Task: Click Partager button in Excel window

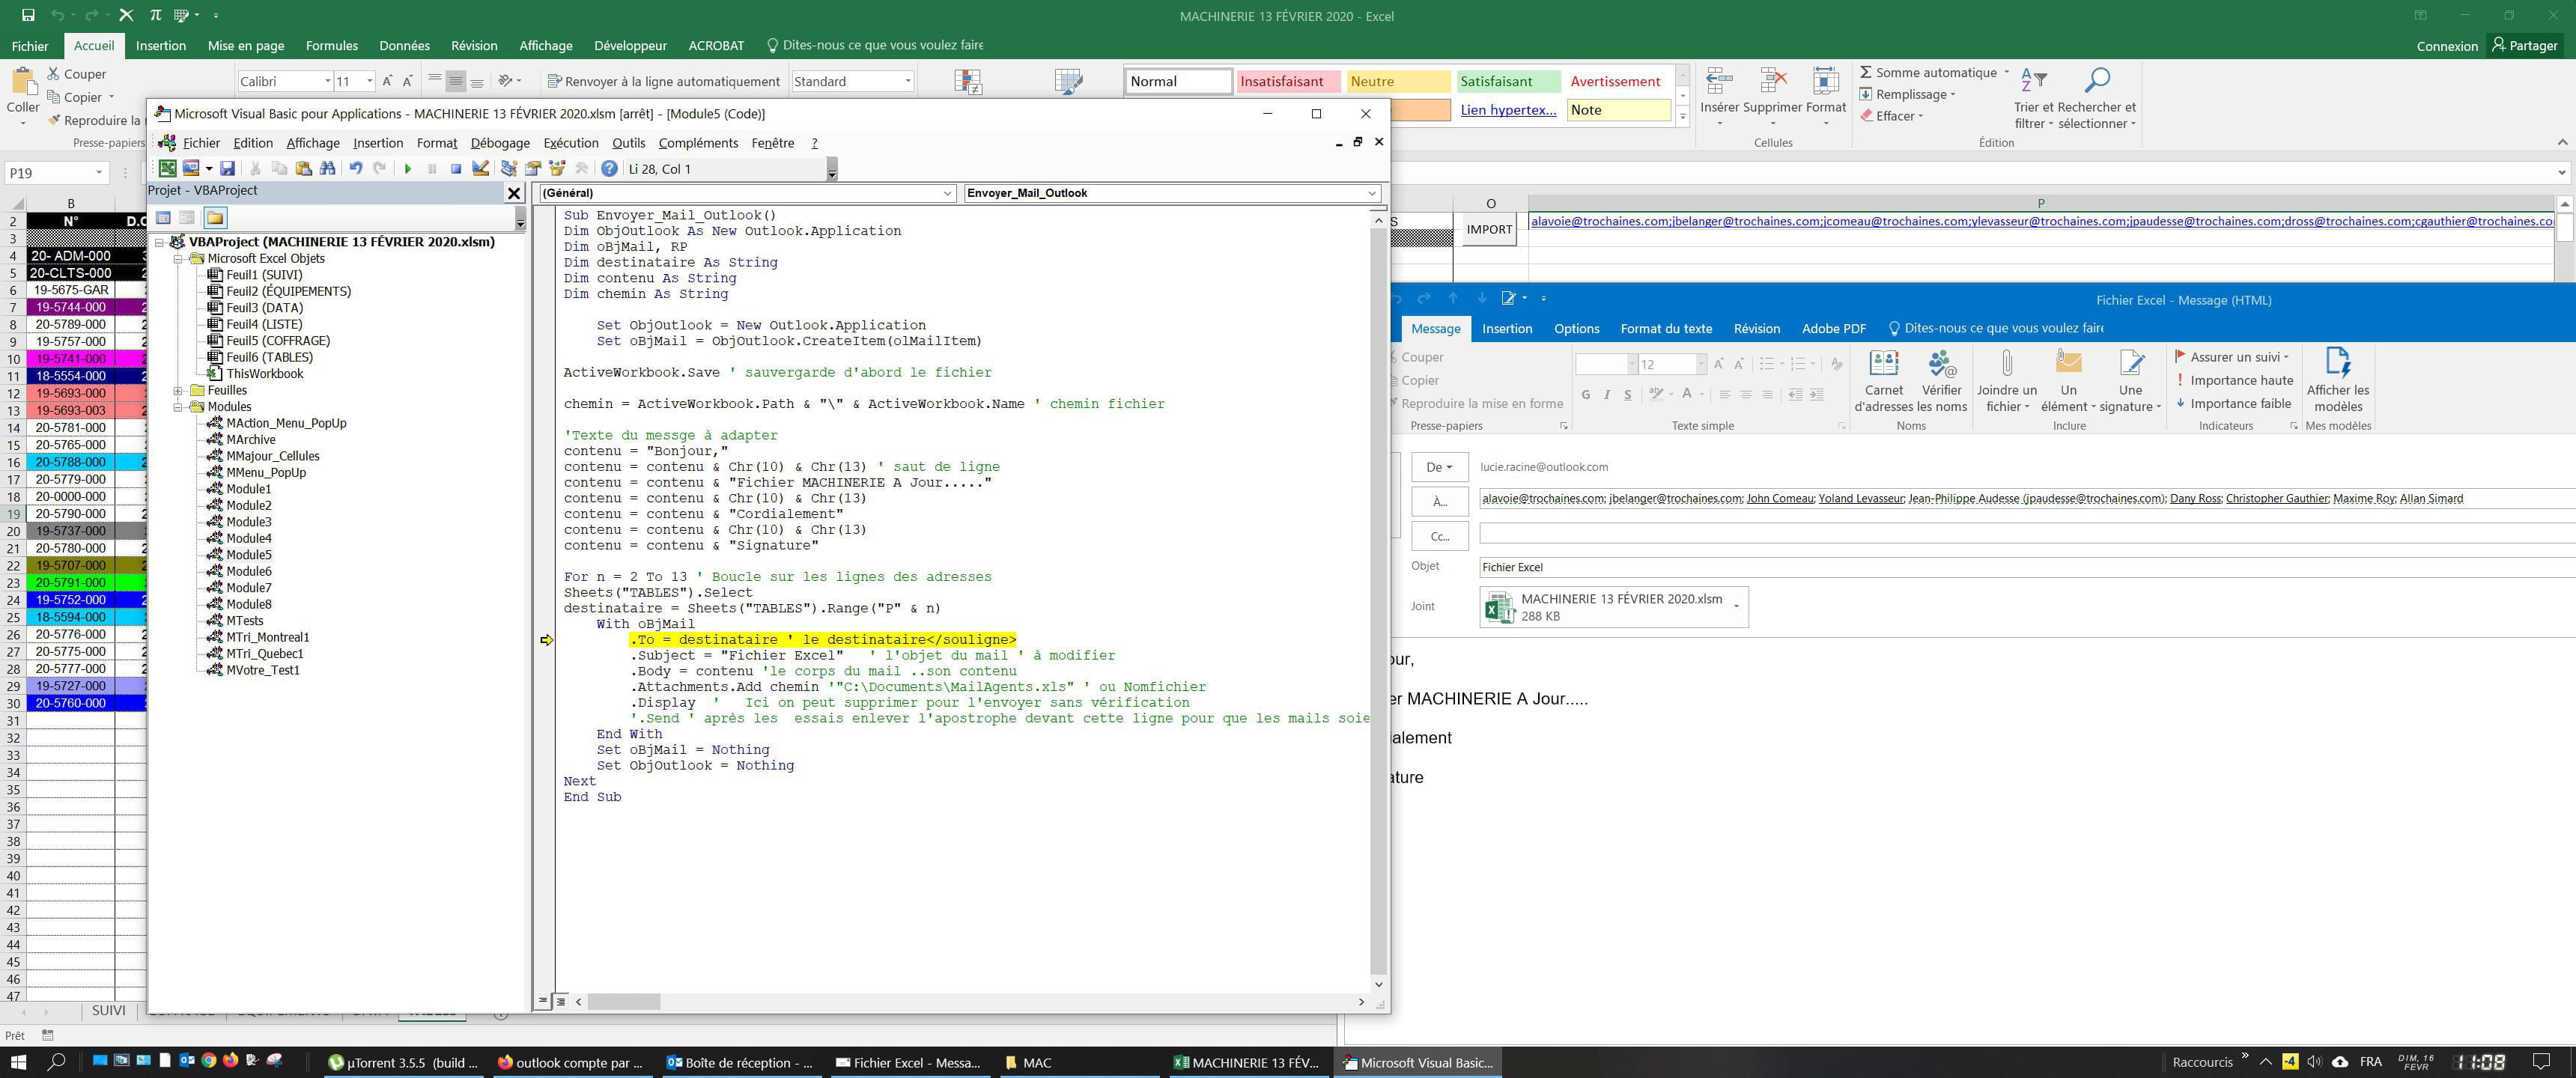Action: (x=2525, y=45)
